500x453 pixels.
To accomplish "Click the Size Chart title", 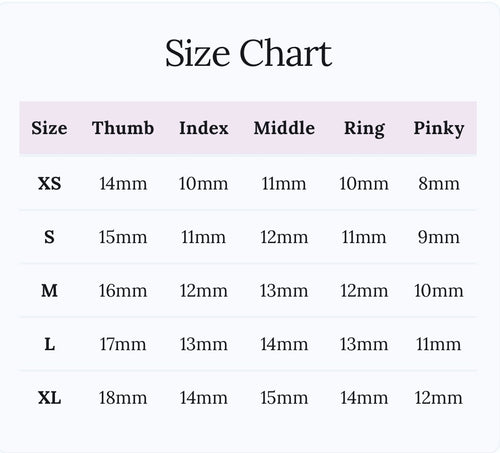I will 249,53.
